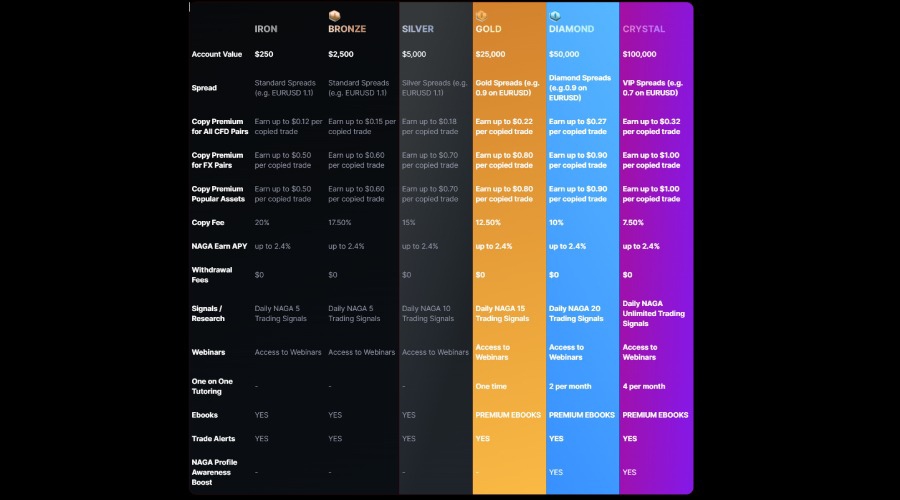Click the Withdrawal Fees row label
The image size is (900, 500).
coord(211,275)
